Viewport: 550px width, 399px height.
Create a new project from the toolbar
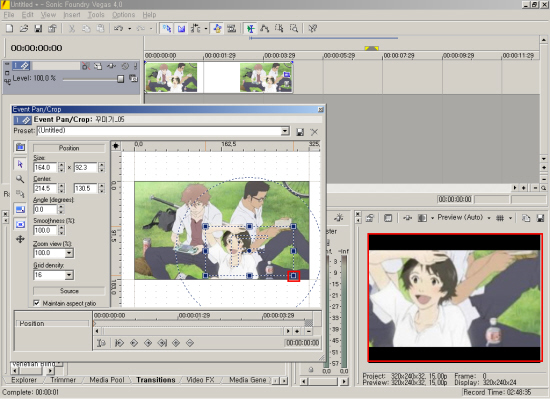click(x=9, y=28)
